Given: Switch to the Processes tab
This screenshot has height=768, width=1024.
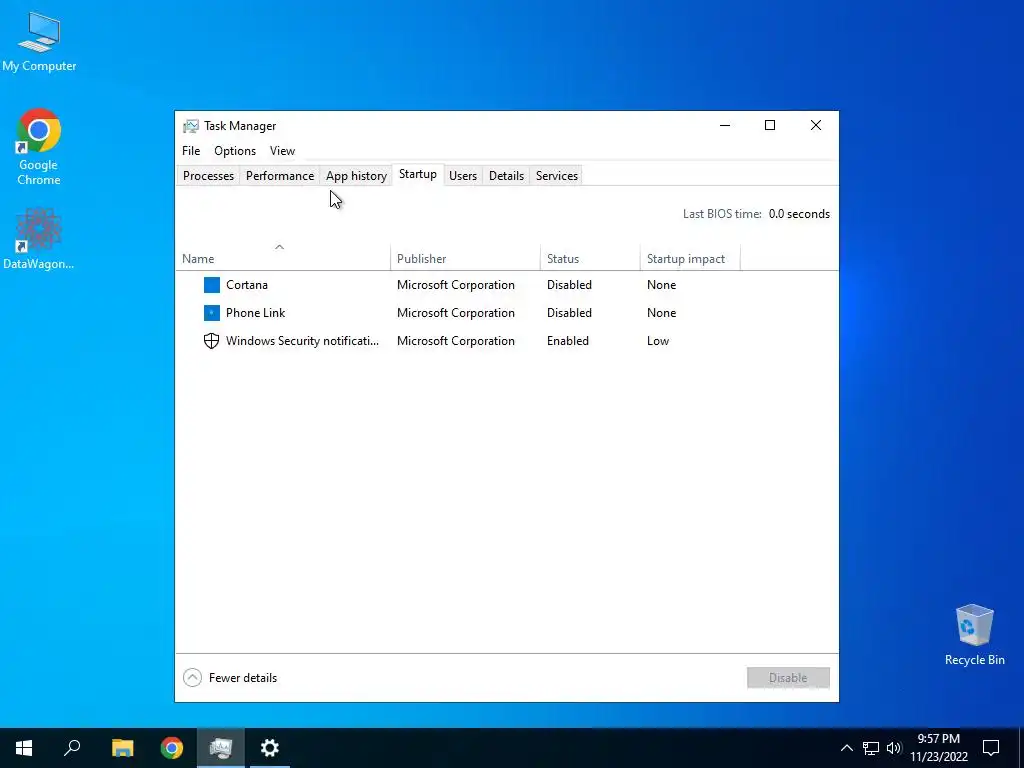Looking at the screenshot, I should coord(208,176).
